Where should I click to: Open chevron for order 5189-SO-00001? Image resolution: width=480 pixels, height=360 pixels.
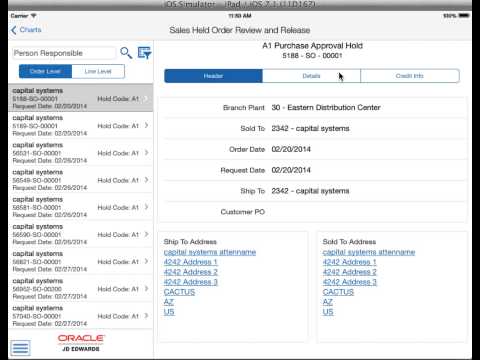[x=147, y=125]
